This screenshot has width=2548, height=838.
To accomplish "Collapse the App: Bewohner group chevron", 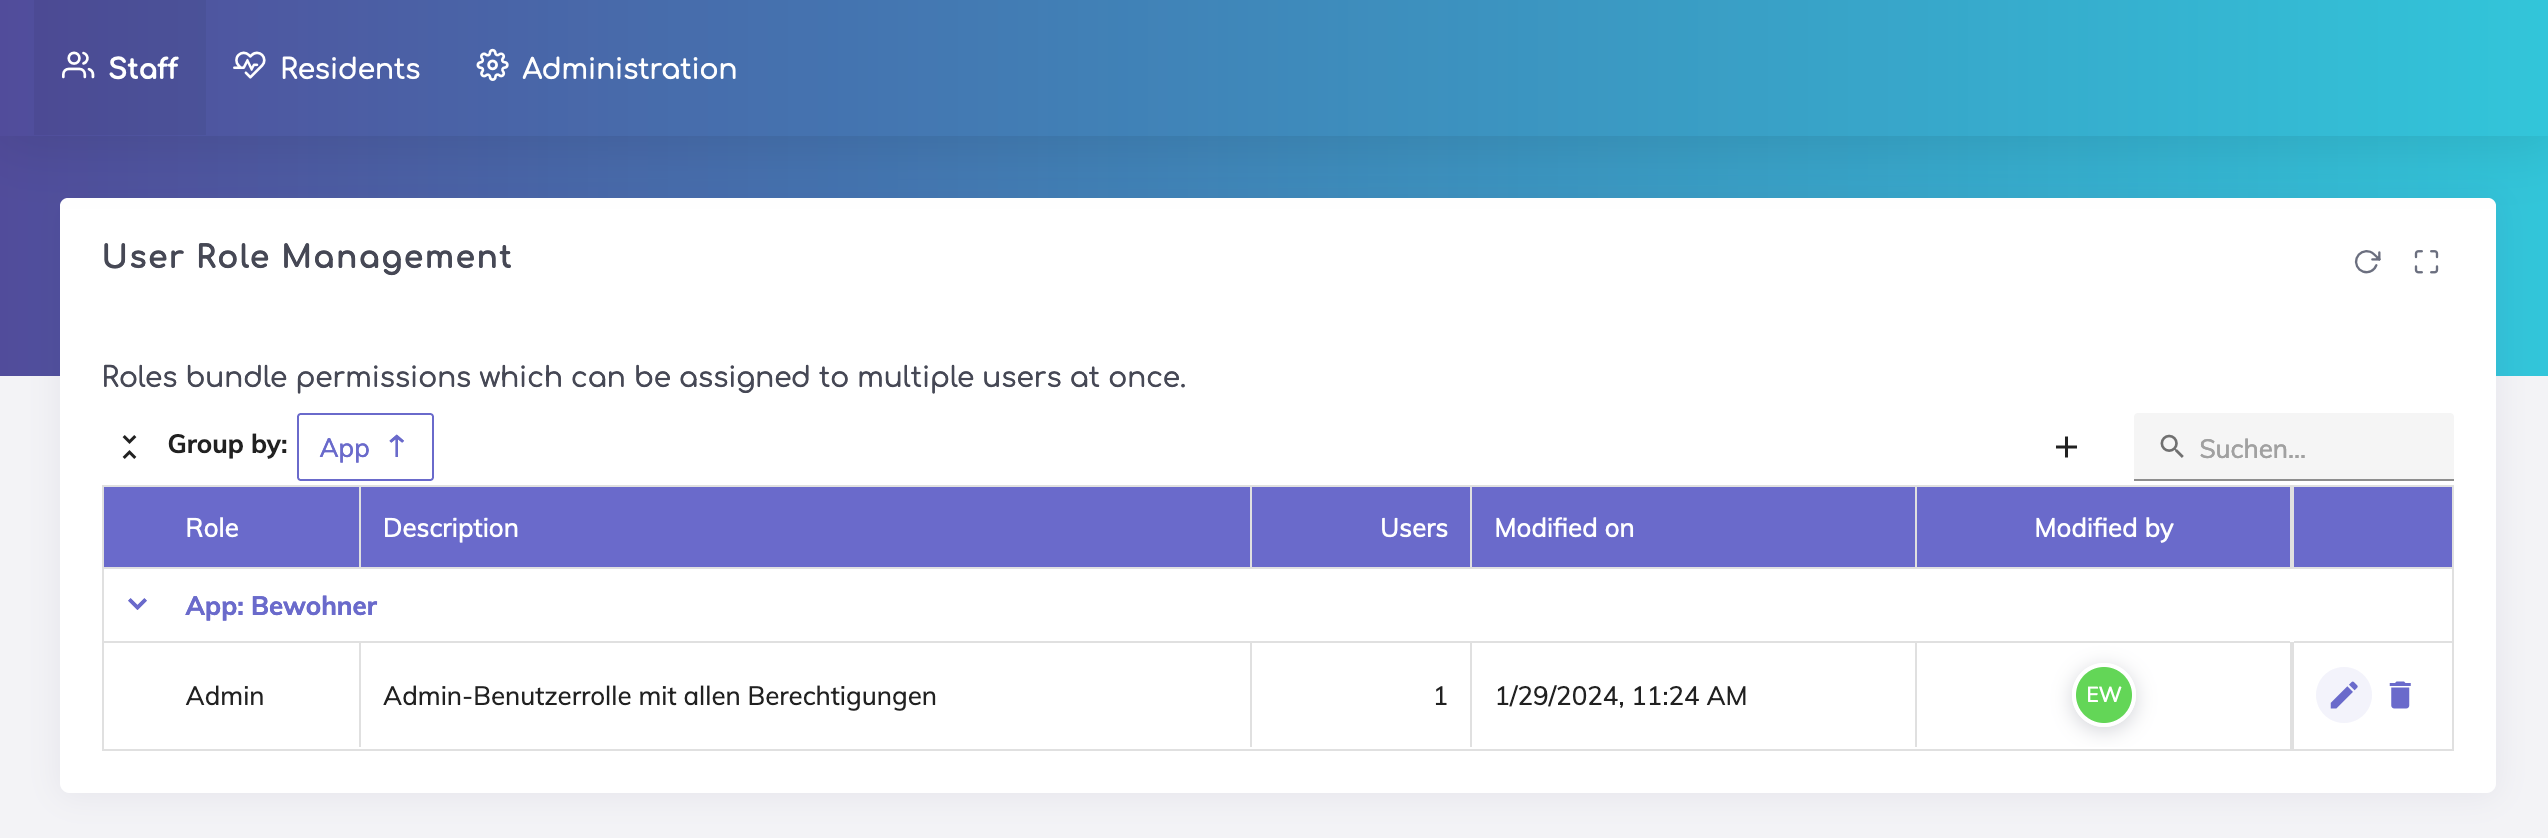I will (138, 605).
